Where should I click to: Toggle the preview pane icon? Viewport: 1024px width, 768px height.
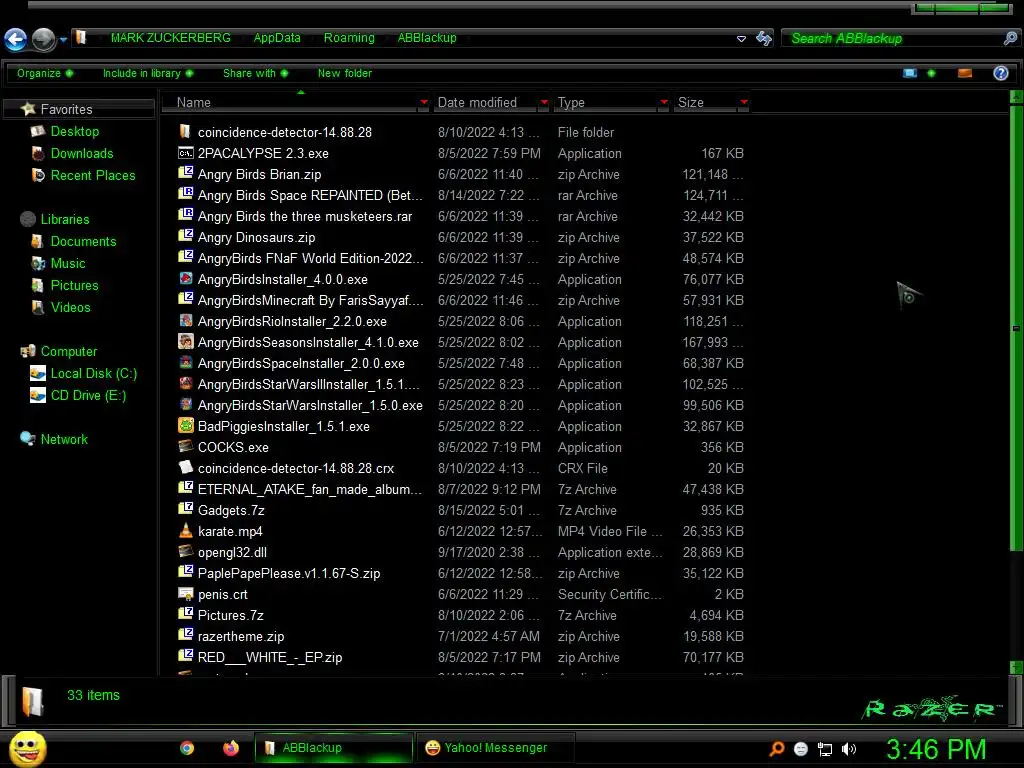coord(965,73)
